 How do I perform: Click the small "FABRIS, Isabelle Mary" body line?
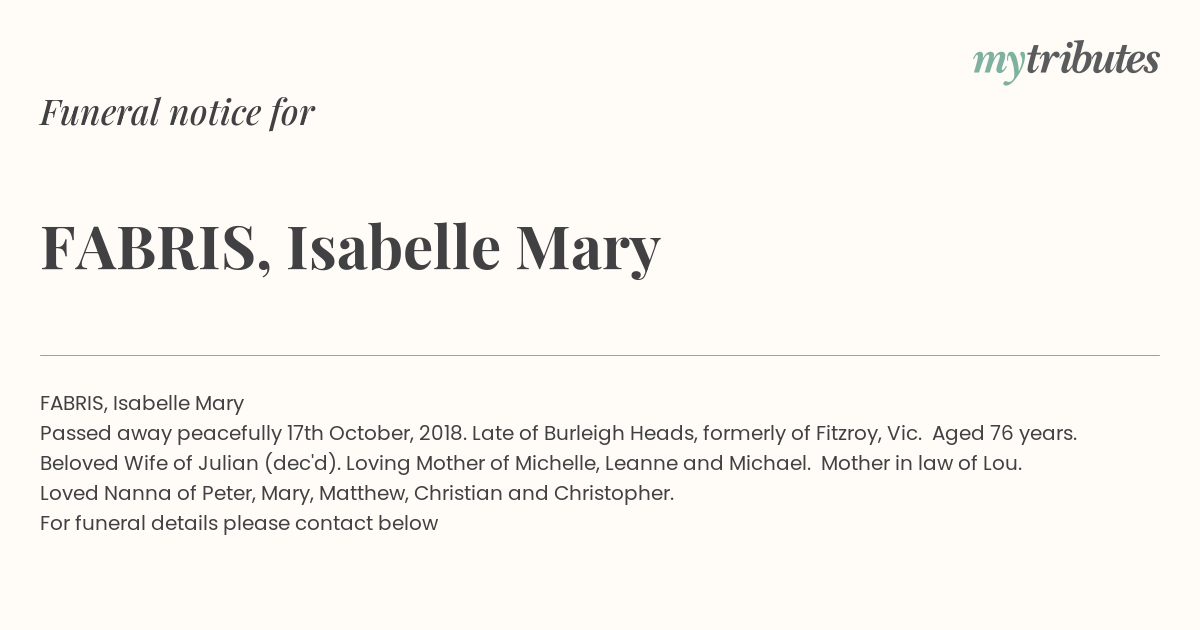coord(142,403)
